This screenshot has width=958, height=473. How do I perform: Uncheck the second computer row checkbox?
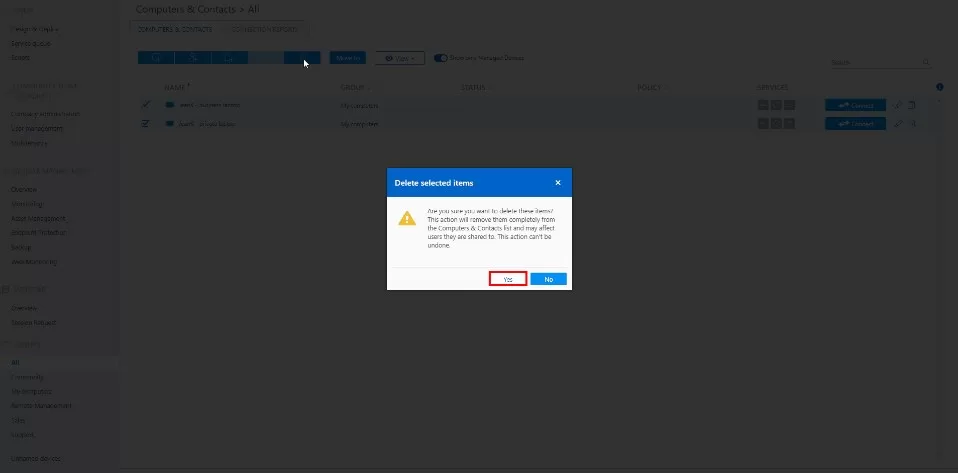tap(146, 124)
